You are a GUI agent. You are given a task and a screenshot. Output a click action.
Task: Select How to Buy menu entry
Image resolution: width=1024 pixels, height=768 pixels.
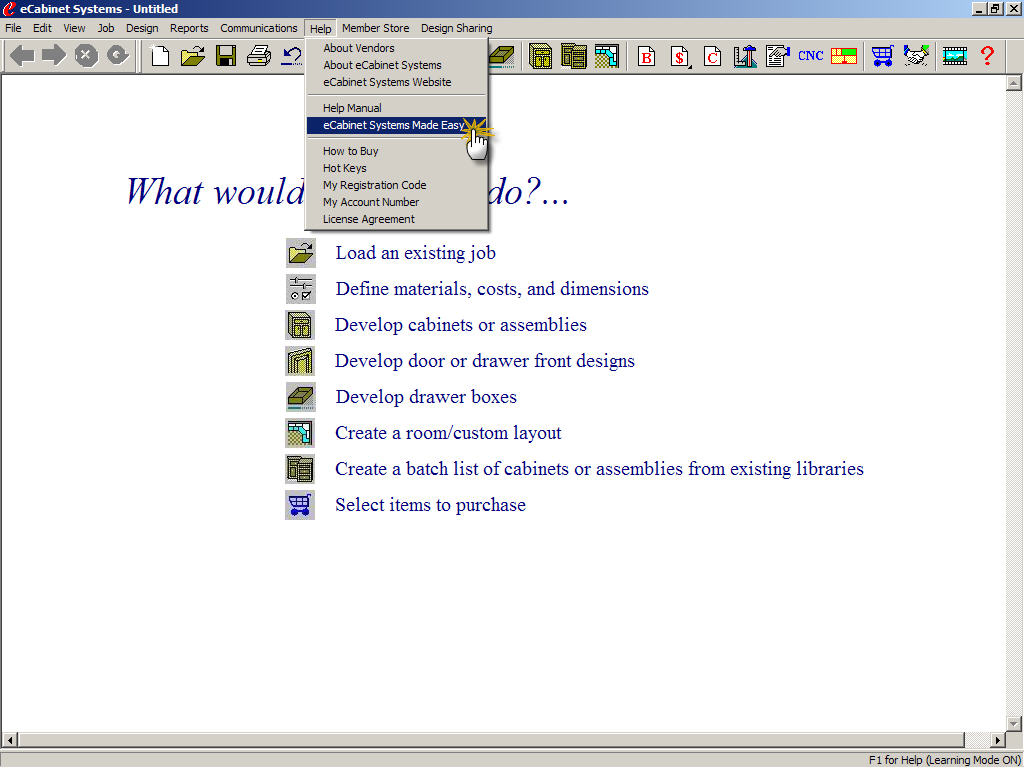click(x=396, y=151)
